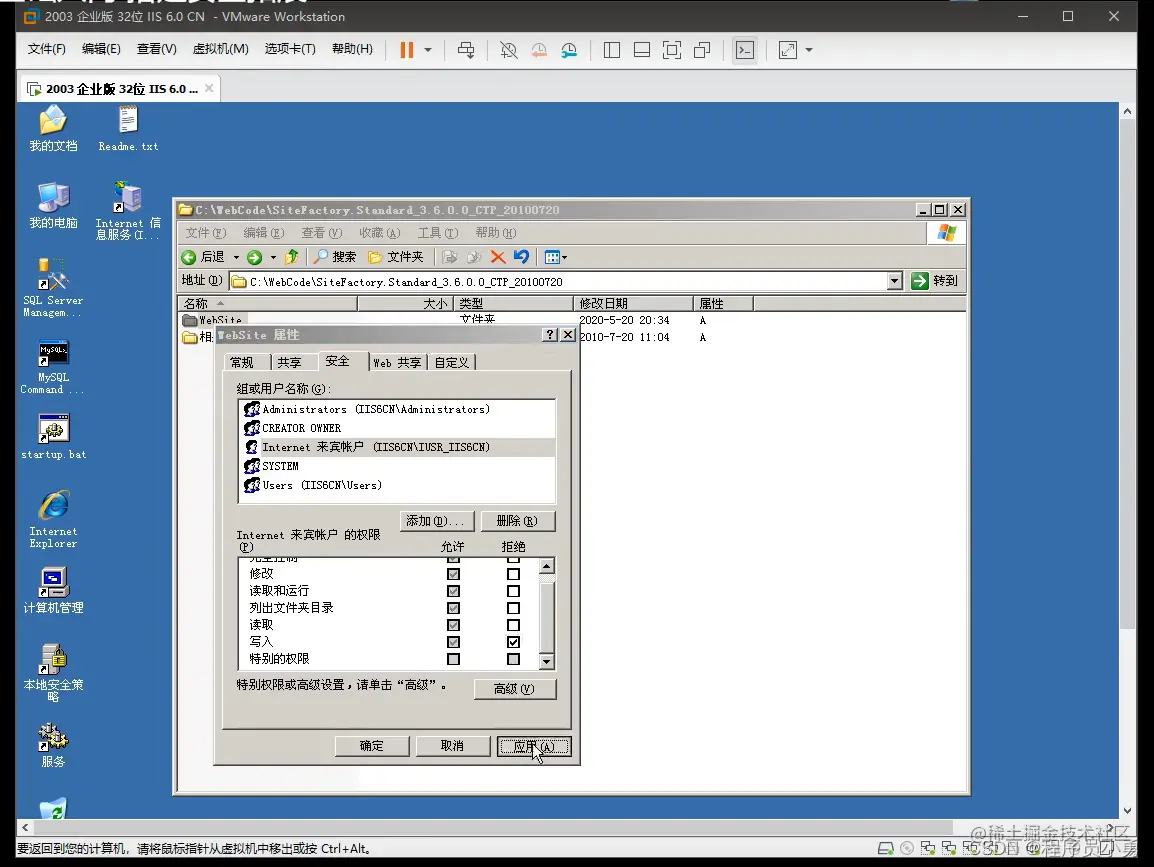
Task: Click the Move To icon in Explorer toolbar
Action: pos(450,257)
